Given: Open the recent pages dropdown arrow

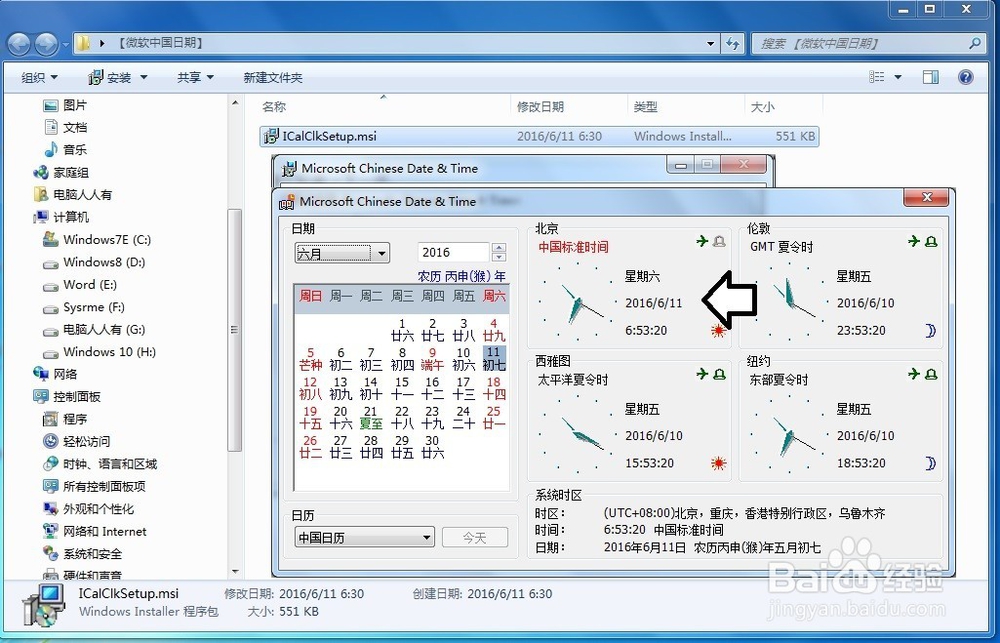Looking at the screenshot, I should pos(66,44).
